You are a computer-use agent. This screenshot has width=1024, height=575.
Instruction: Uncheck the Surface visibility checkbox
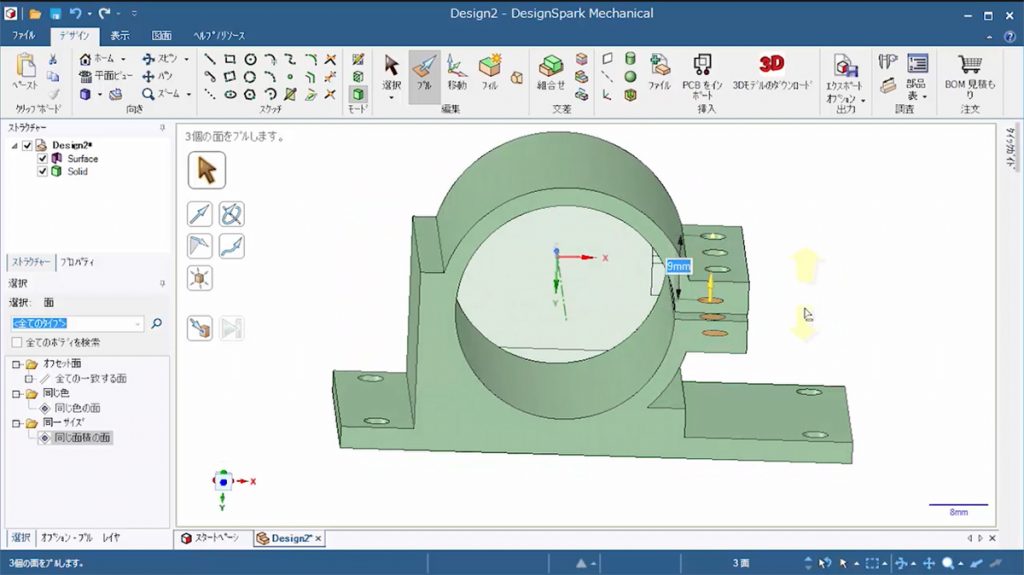coord(43,158)
